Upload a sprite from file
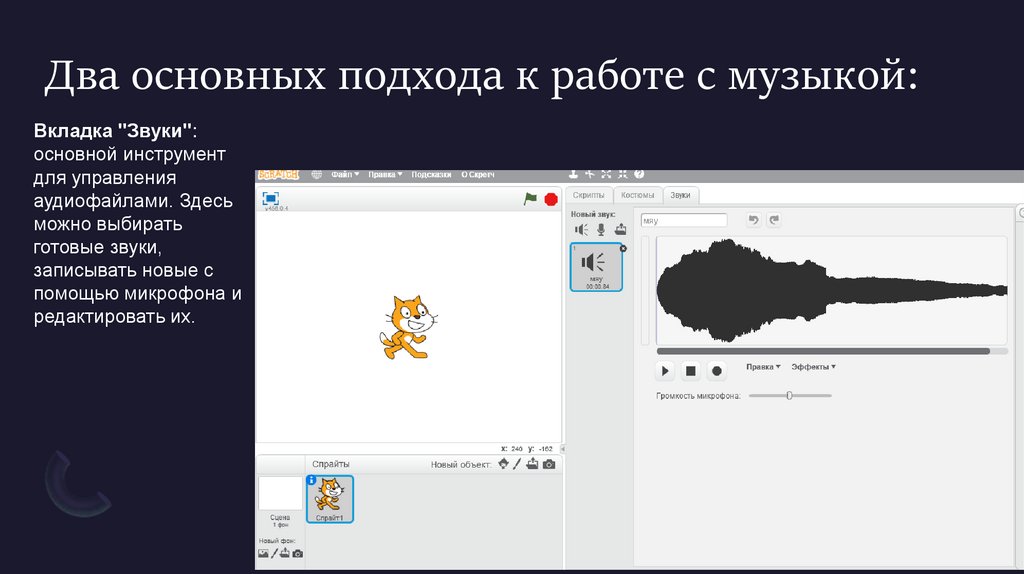 pos(532,464)
